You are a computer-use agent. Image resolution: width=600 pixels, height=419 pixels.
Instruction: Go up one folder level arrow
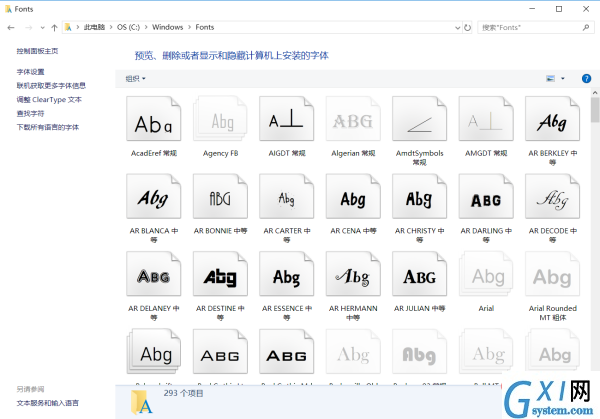[54, 28]
